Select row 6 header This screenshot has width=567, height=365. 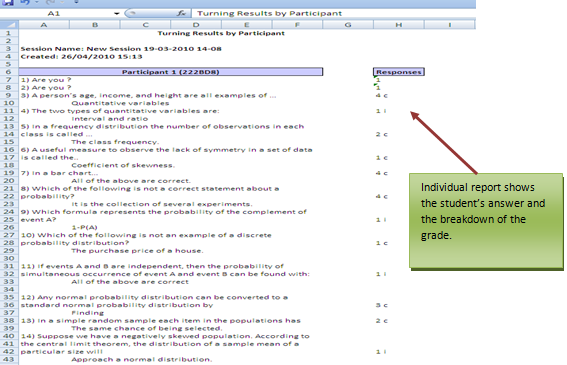coord(9,72)
